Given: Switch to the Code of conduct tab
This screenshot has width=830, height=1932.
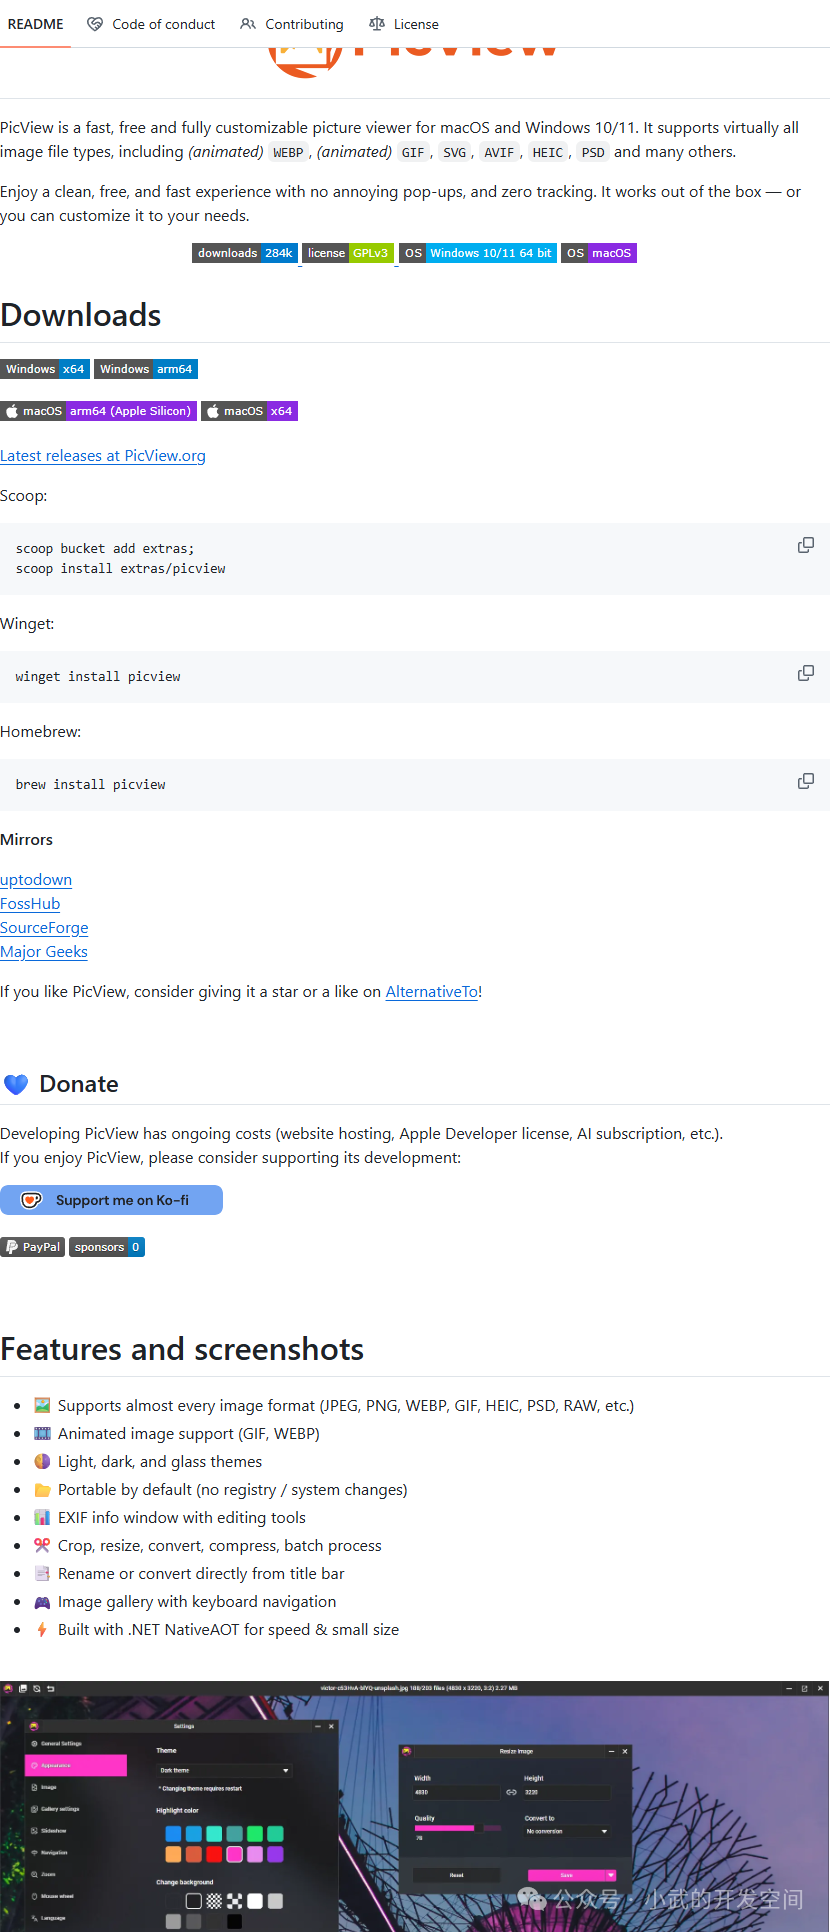Looking at the screenshot, I should coord(151,24).
